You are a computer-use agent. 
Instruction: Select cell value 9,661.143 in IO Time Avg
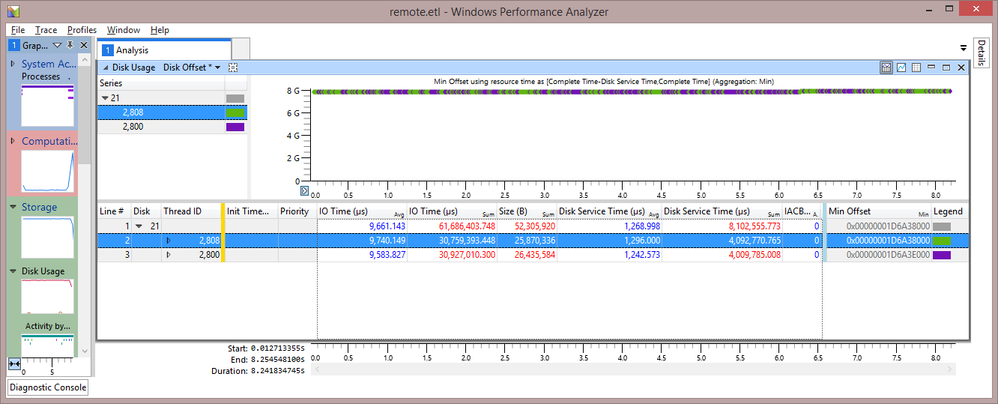(x=387, y=226)
